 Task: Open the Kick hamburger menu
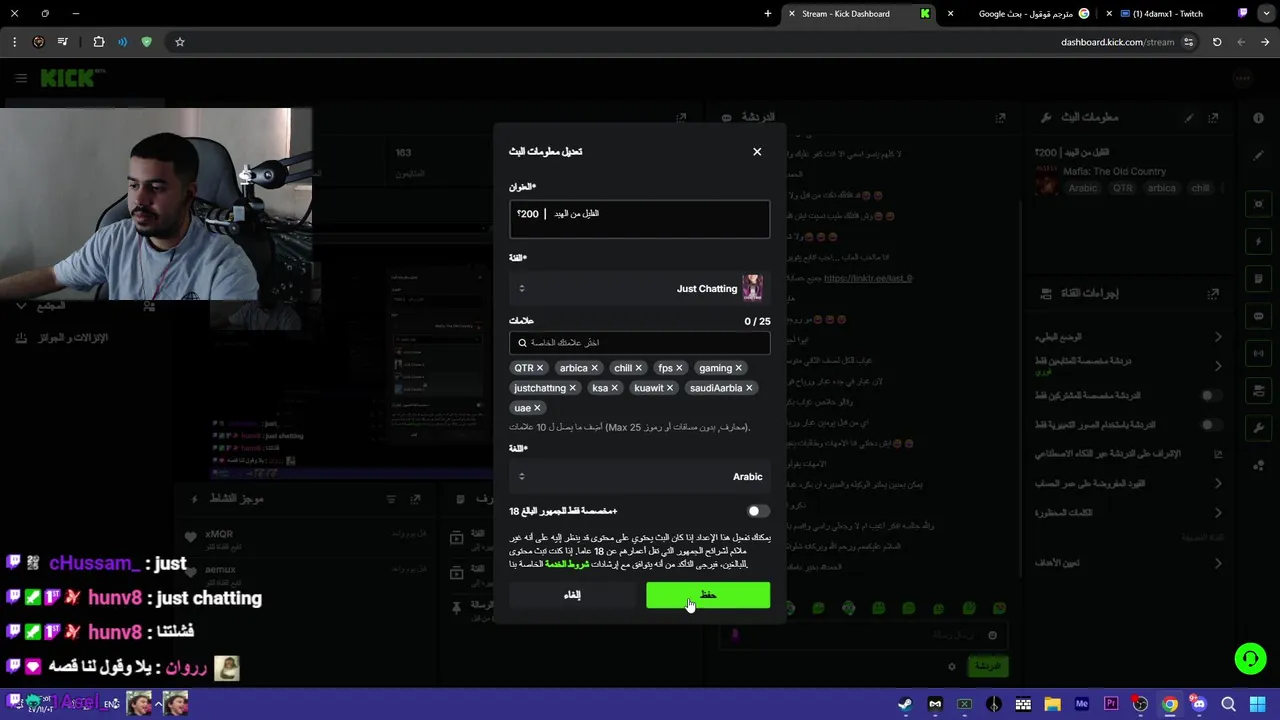tap(20, 78)
